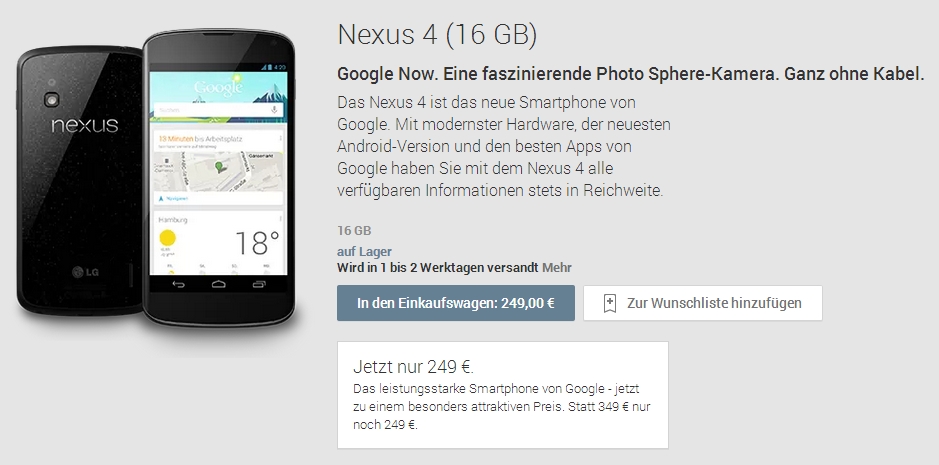Click the nexus logo on the phone's back
The width and height of the screenshot is (939, 465).
[84, 125]
